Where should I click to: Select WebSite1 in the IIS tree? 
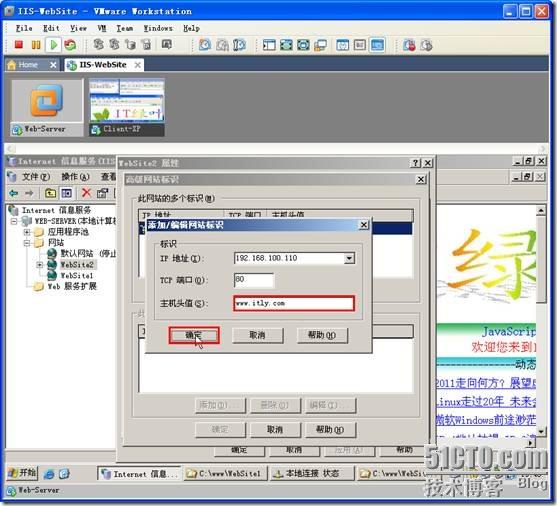pos(76,276)
